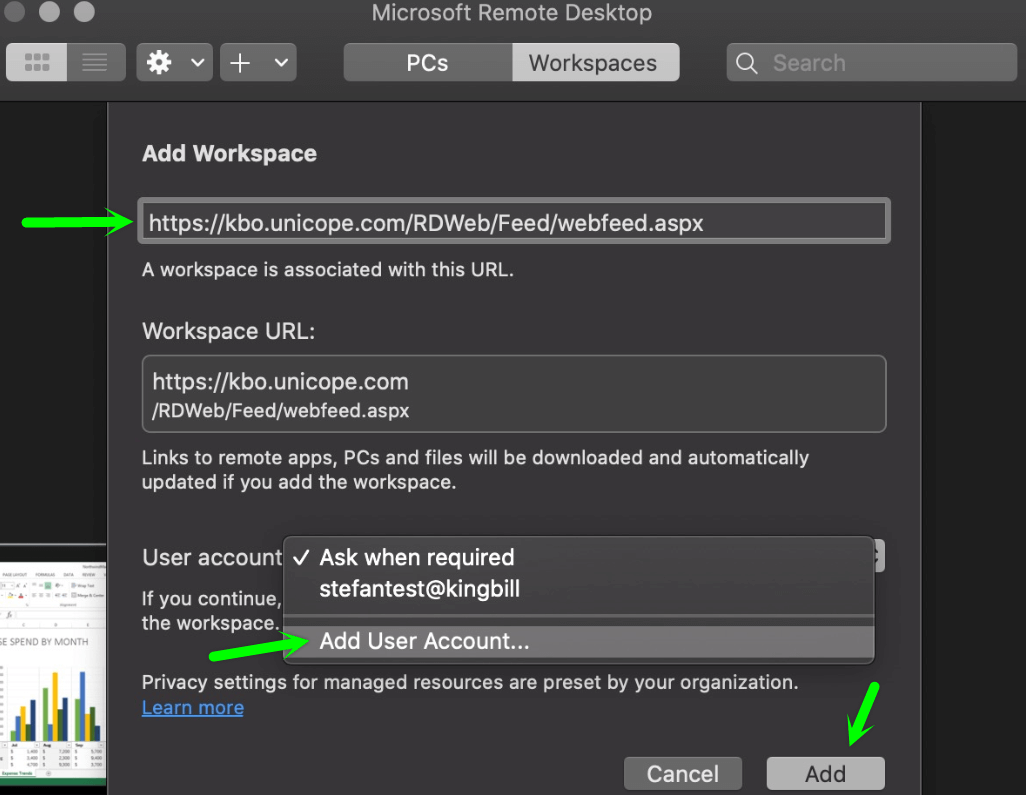Click the 'Add Workspace' heading
Viewport: 1026px width, 795px height.
229,153
